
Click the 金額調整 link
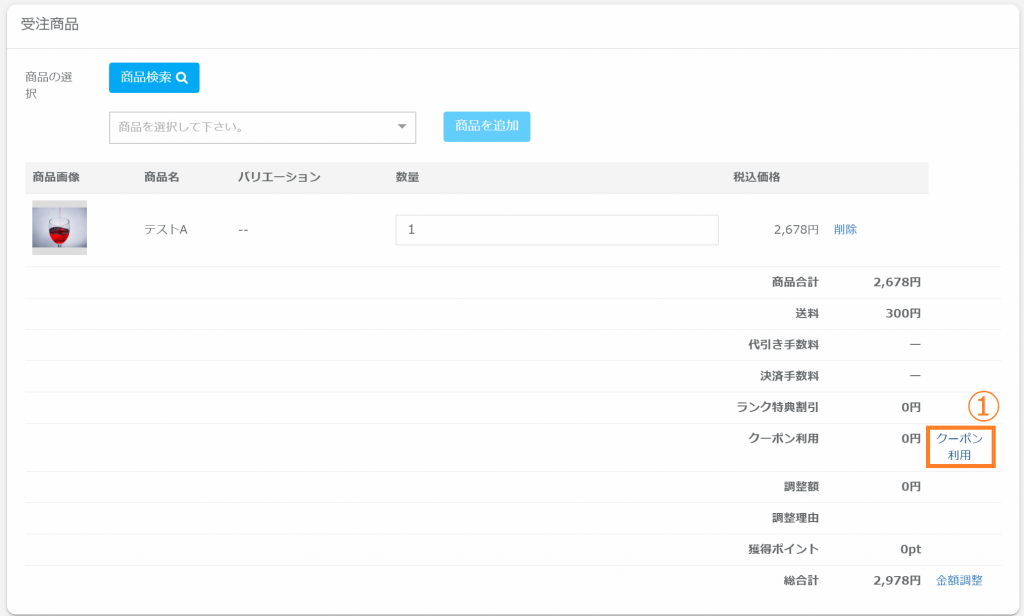click(x=959, y=580)
